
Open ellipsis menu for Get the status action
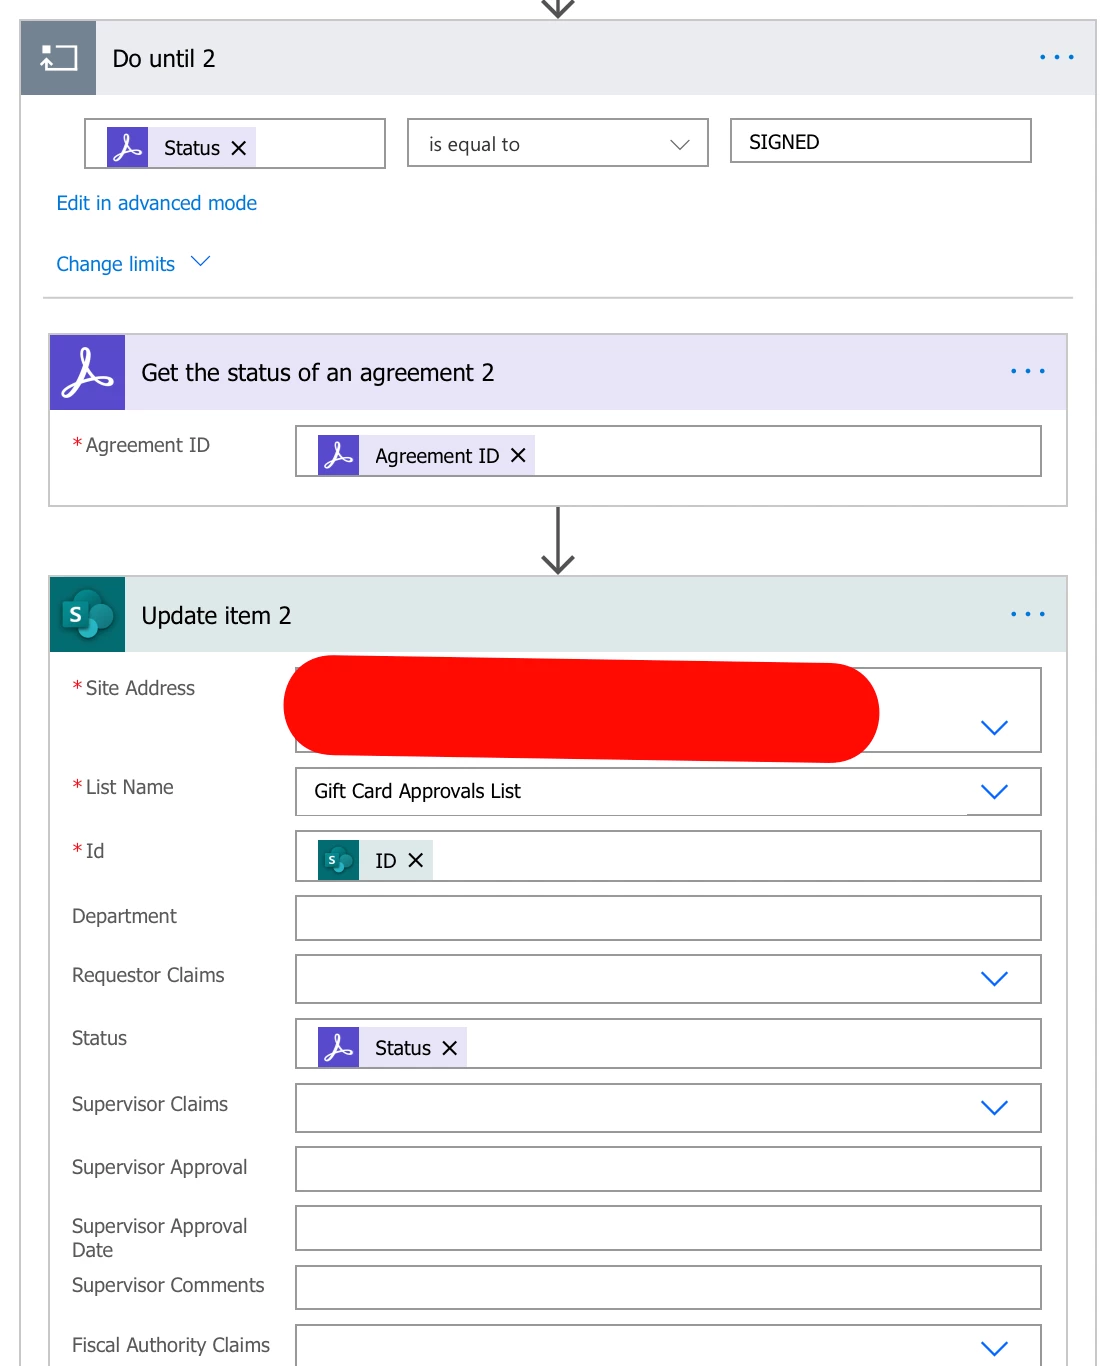[1027, 371]
